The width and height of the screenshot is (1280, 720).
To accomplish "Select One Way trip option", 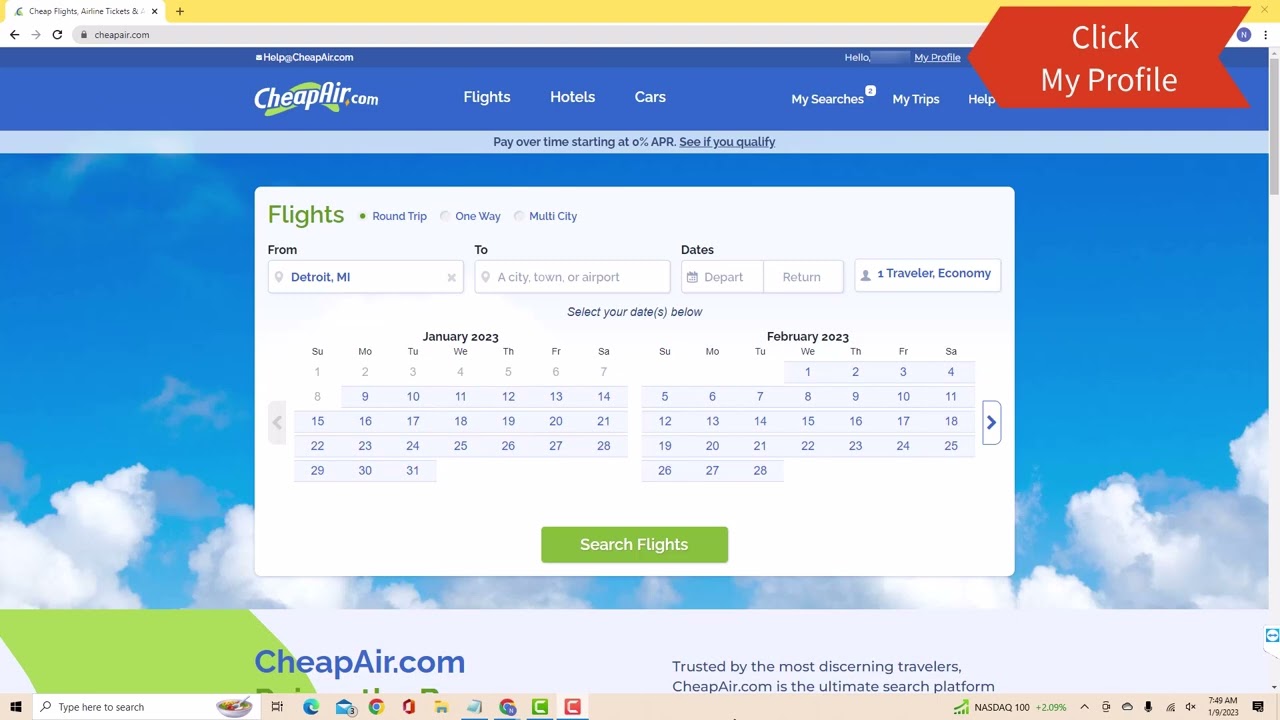I will 471,216.
